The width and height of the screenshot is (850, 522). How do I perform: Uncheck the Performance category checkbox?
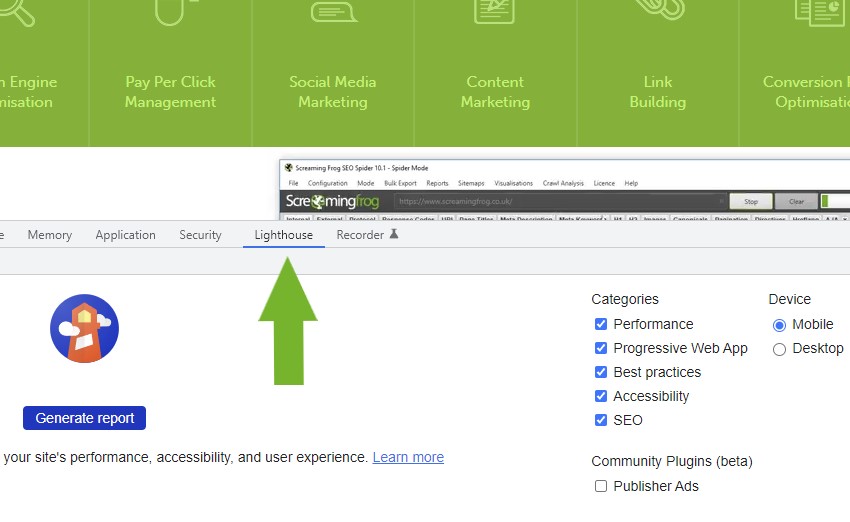pos(601,324)
